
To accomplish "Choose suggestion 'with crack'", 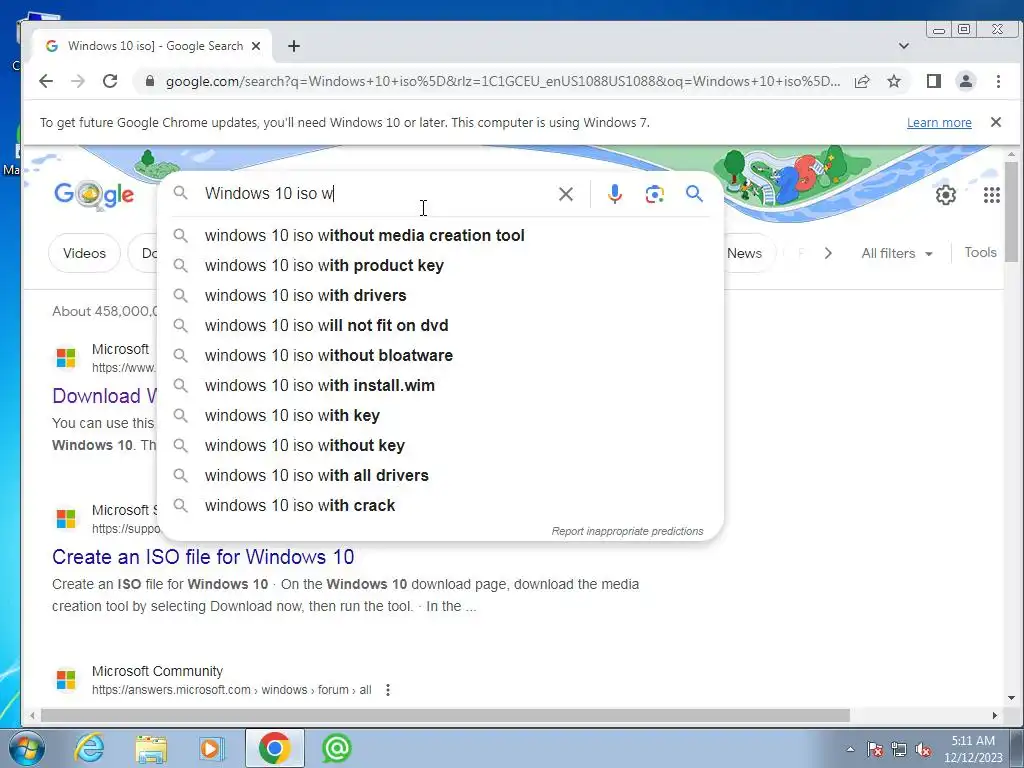I will (x=441, y=506).
